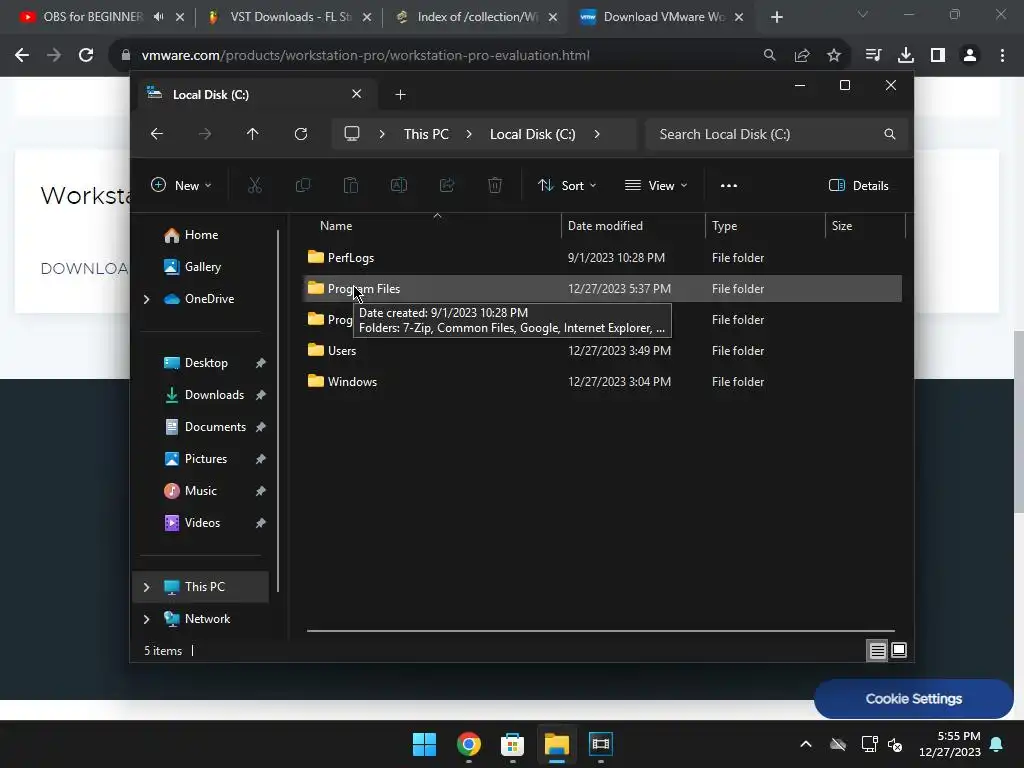Sort by the Name column header

click(336, 226)
